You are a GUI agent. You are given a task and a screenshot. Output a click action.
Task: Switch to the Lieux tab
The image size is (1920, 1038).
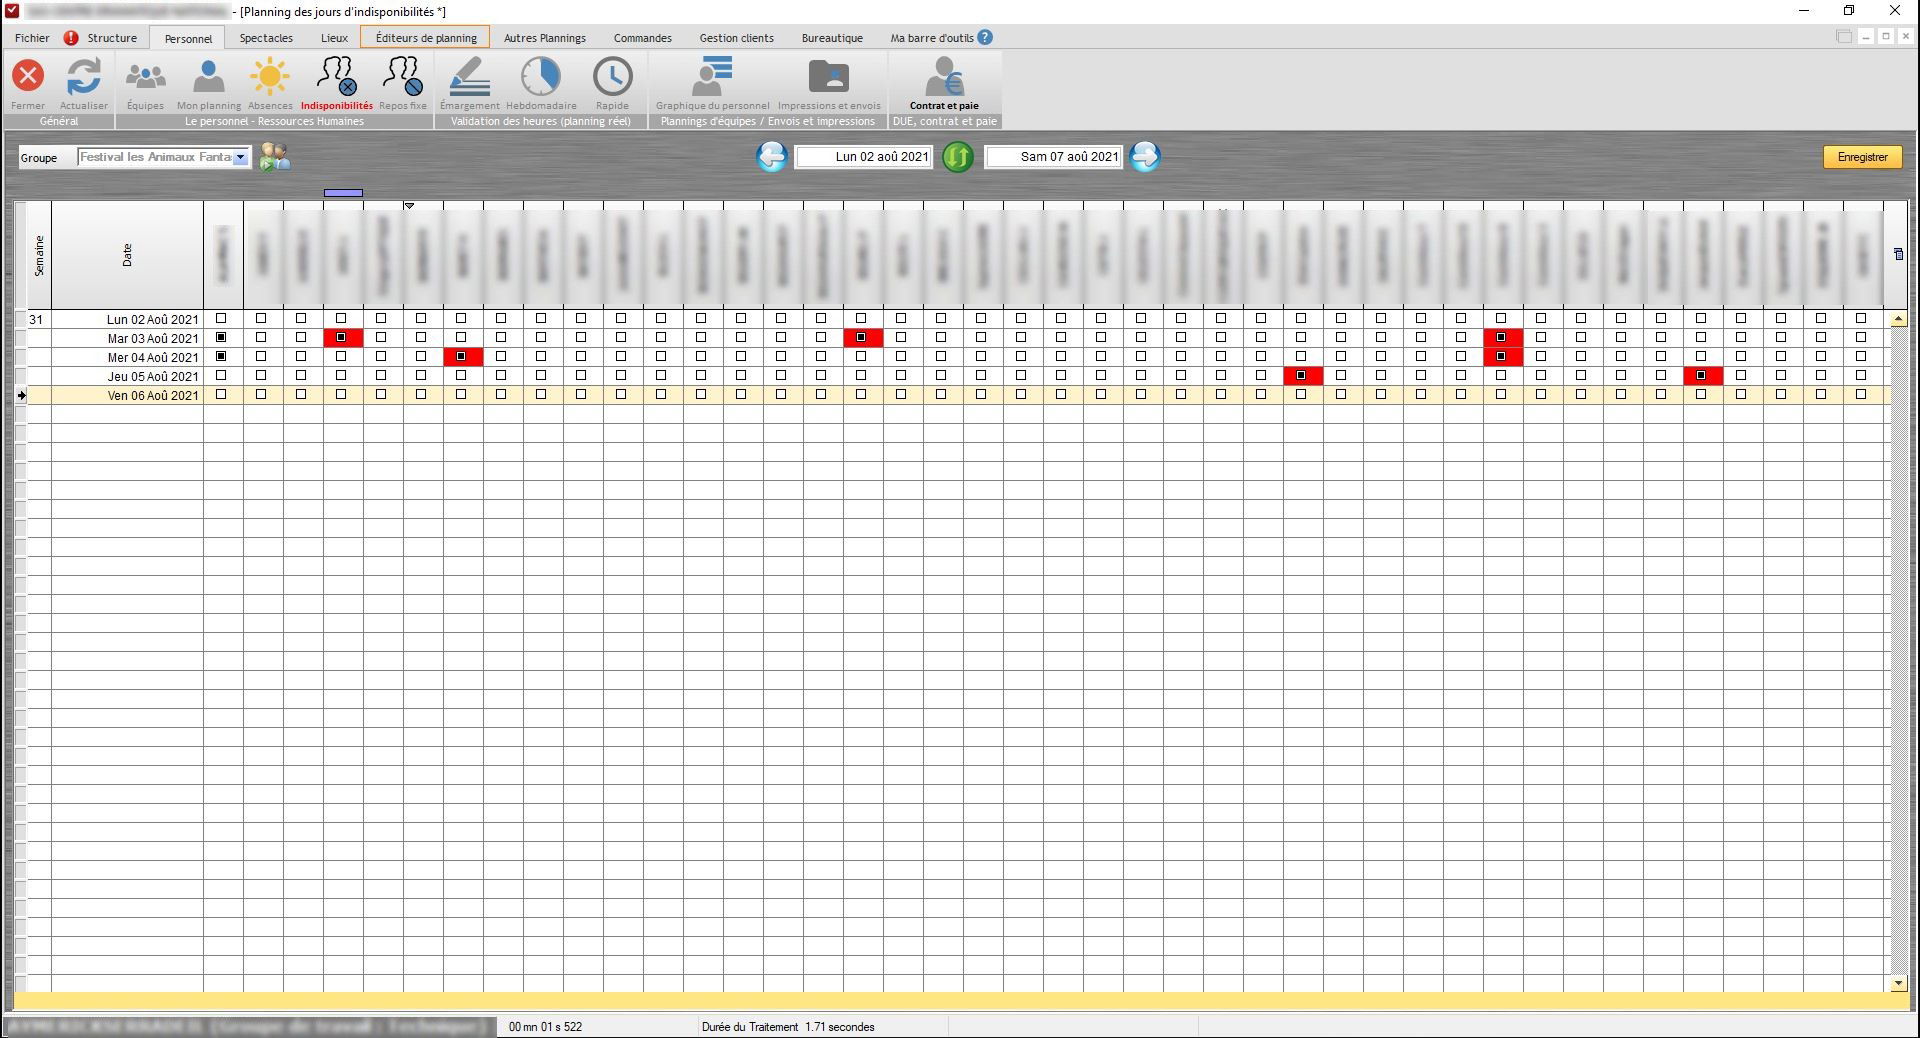[334, 38]
